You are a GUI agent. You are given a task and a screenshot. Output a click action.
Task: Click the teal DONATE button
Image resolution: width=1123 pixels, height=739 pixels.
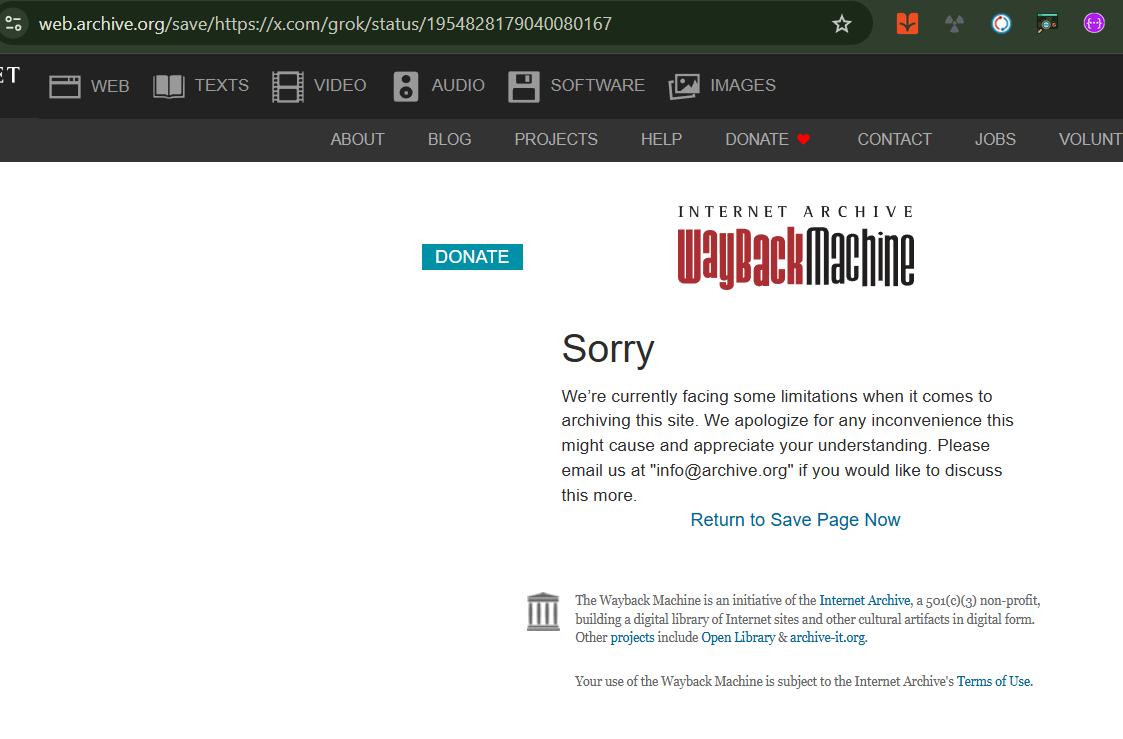[472, 257]
